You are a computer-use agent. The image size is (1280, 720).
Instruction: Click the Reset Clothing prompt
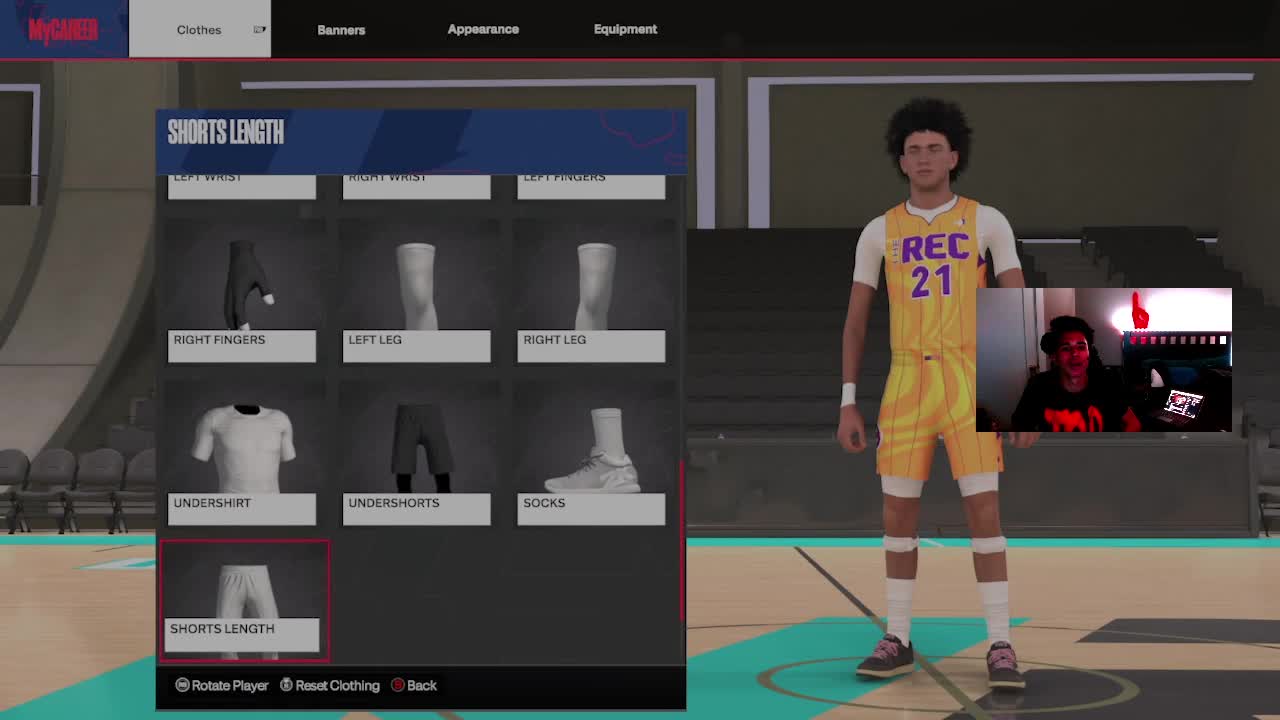pyautogui.click(x=330, y=685)
